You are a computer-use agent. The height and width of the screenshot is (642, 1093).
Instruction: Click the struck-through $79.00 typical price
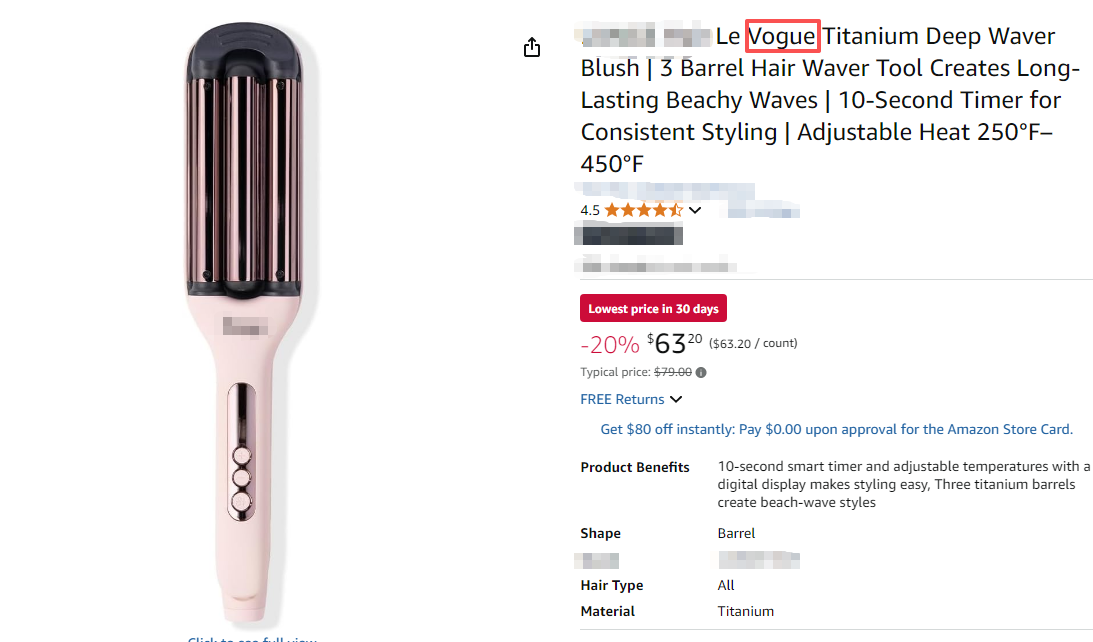click(673, 373)
